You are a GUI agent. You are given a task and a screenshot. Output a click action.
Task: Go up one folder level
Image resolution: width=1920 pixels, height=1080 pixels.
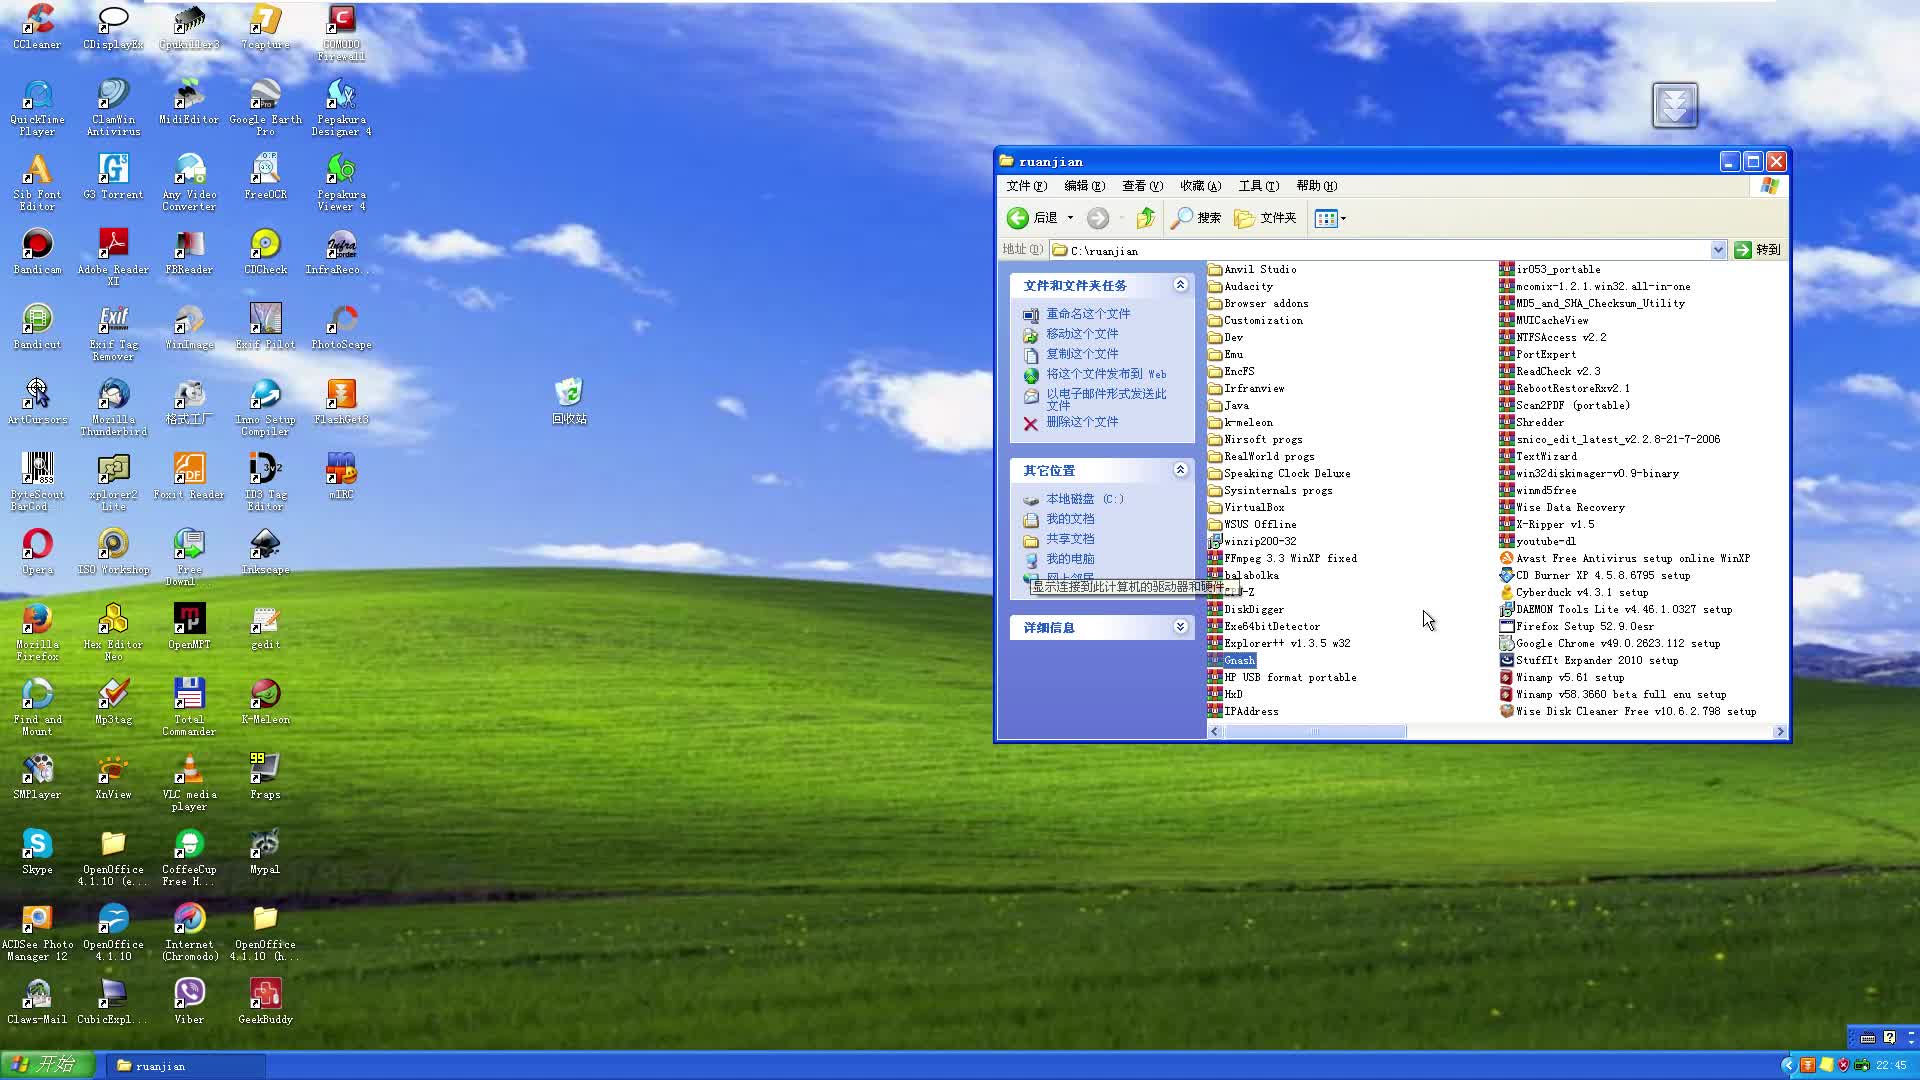[x=1146, y=218]
